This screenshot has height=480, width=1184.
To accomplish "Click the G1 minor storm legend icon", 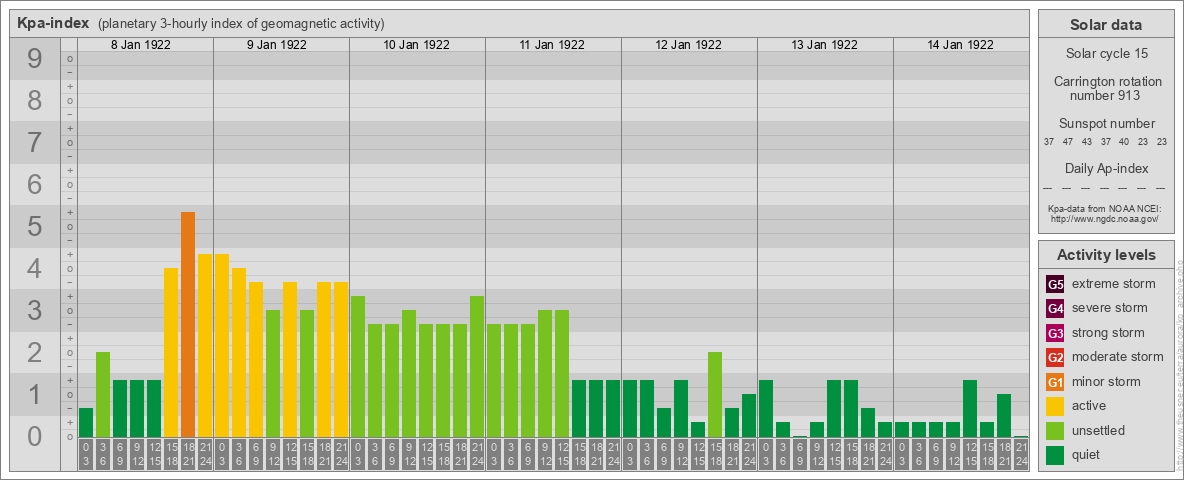I will click(1055, 382).
